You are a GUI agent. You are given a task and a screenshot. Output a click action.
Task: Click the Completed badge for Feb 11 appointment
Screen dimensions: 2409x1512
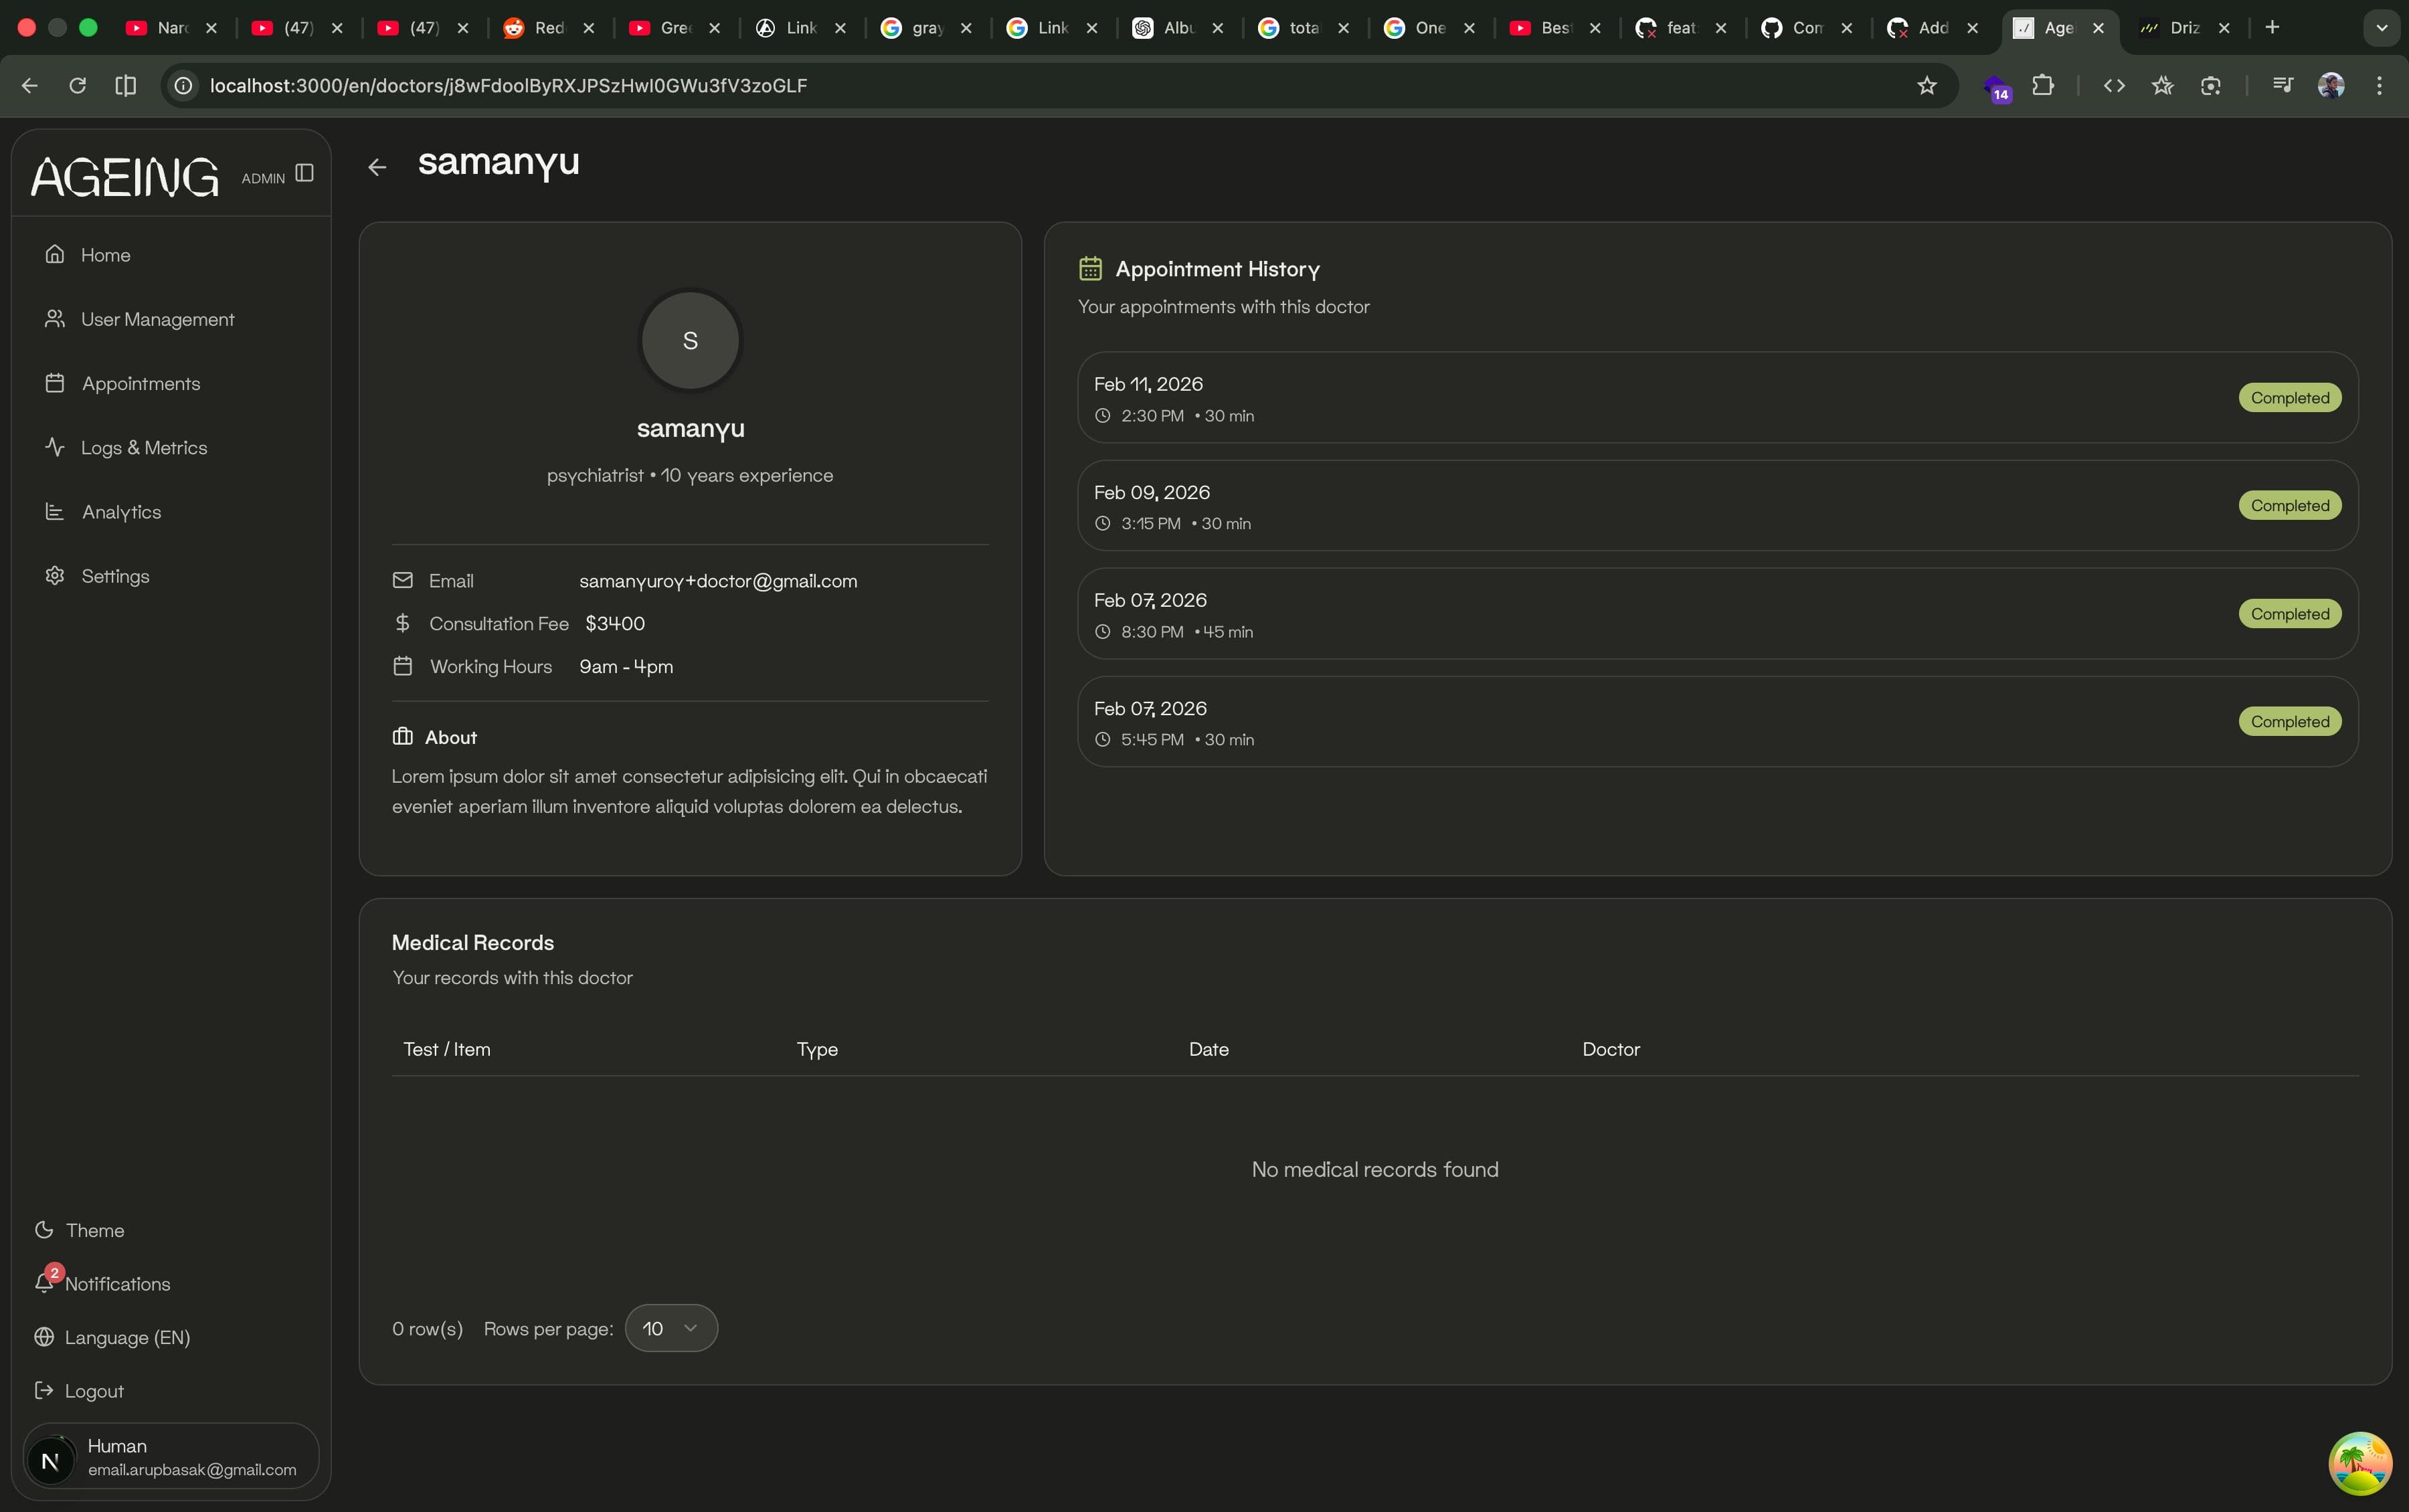(2289, 397)
